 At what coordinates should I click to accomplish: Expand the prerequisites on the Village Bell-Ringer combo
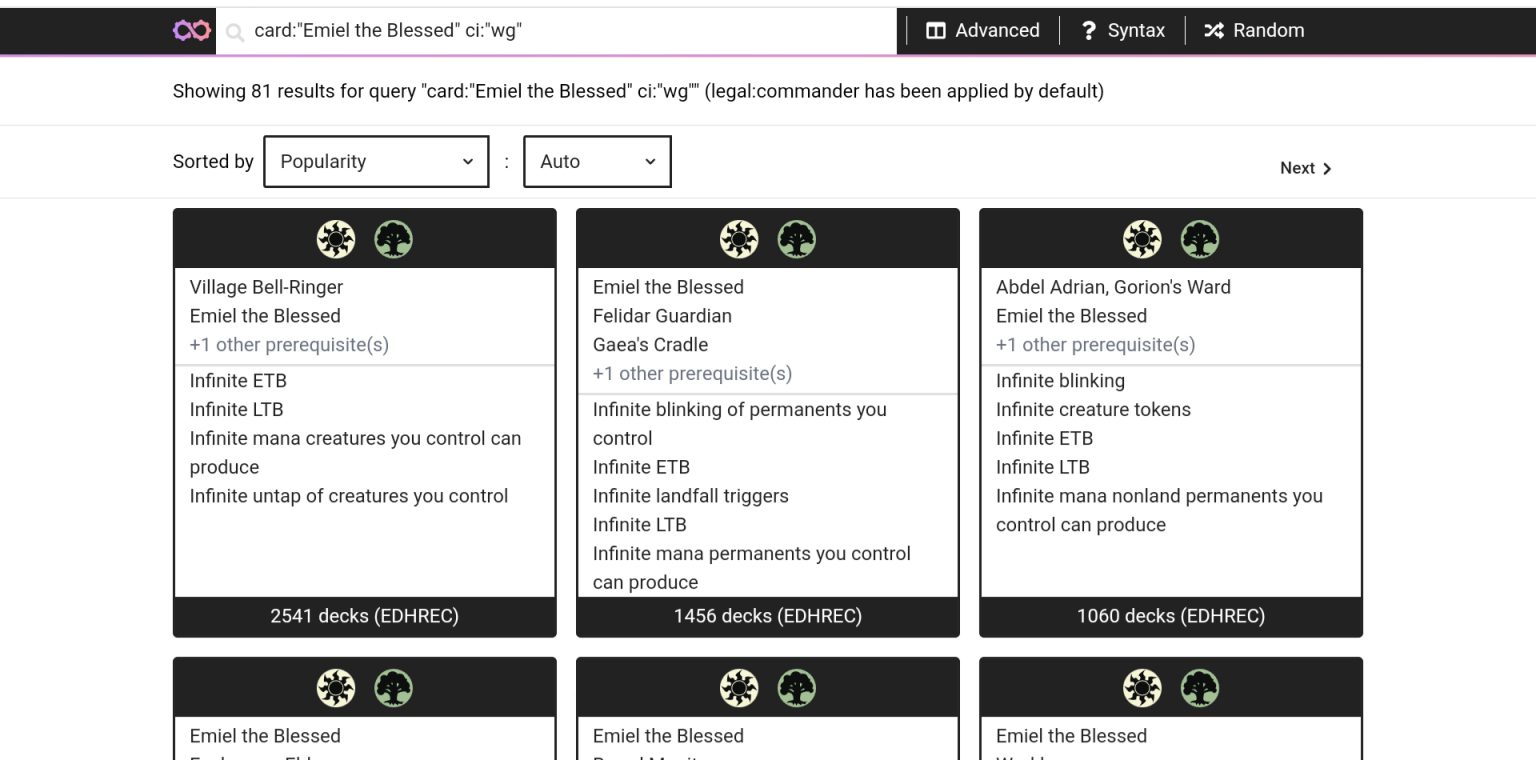click(x=290, y=344)
